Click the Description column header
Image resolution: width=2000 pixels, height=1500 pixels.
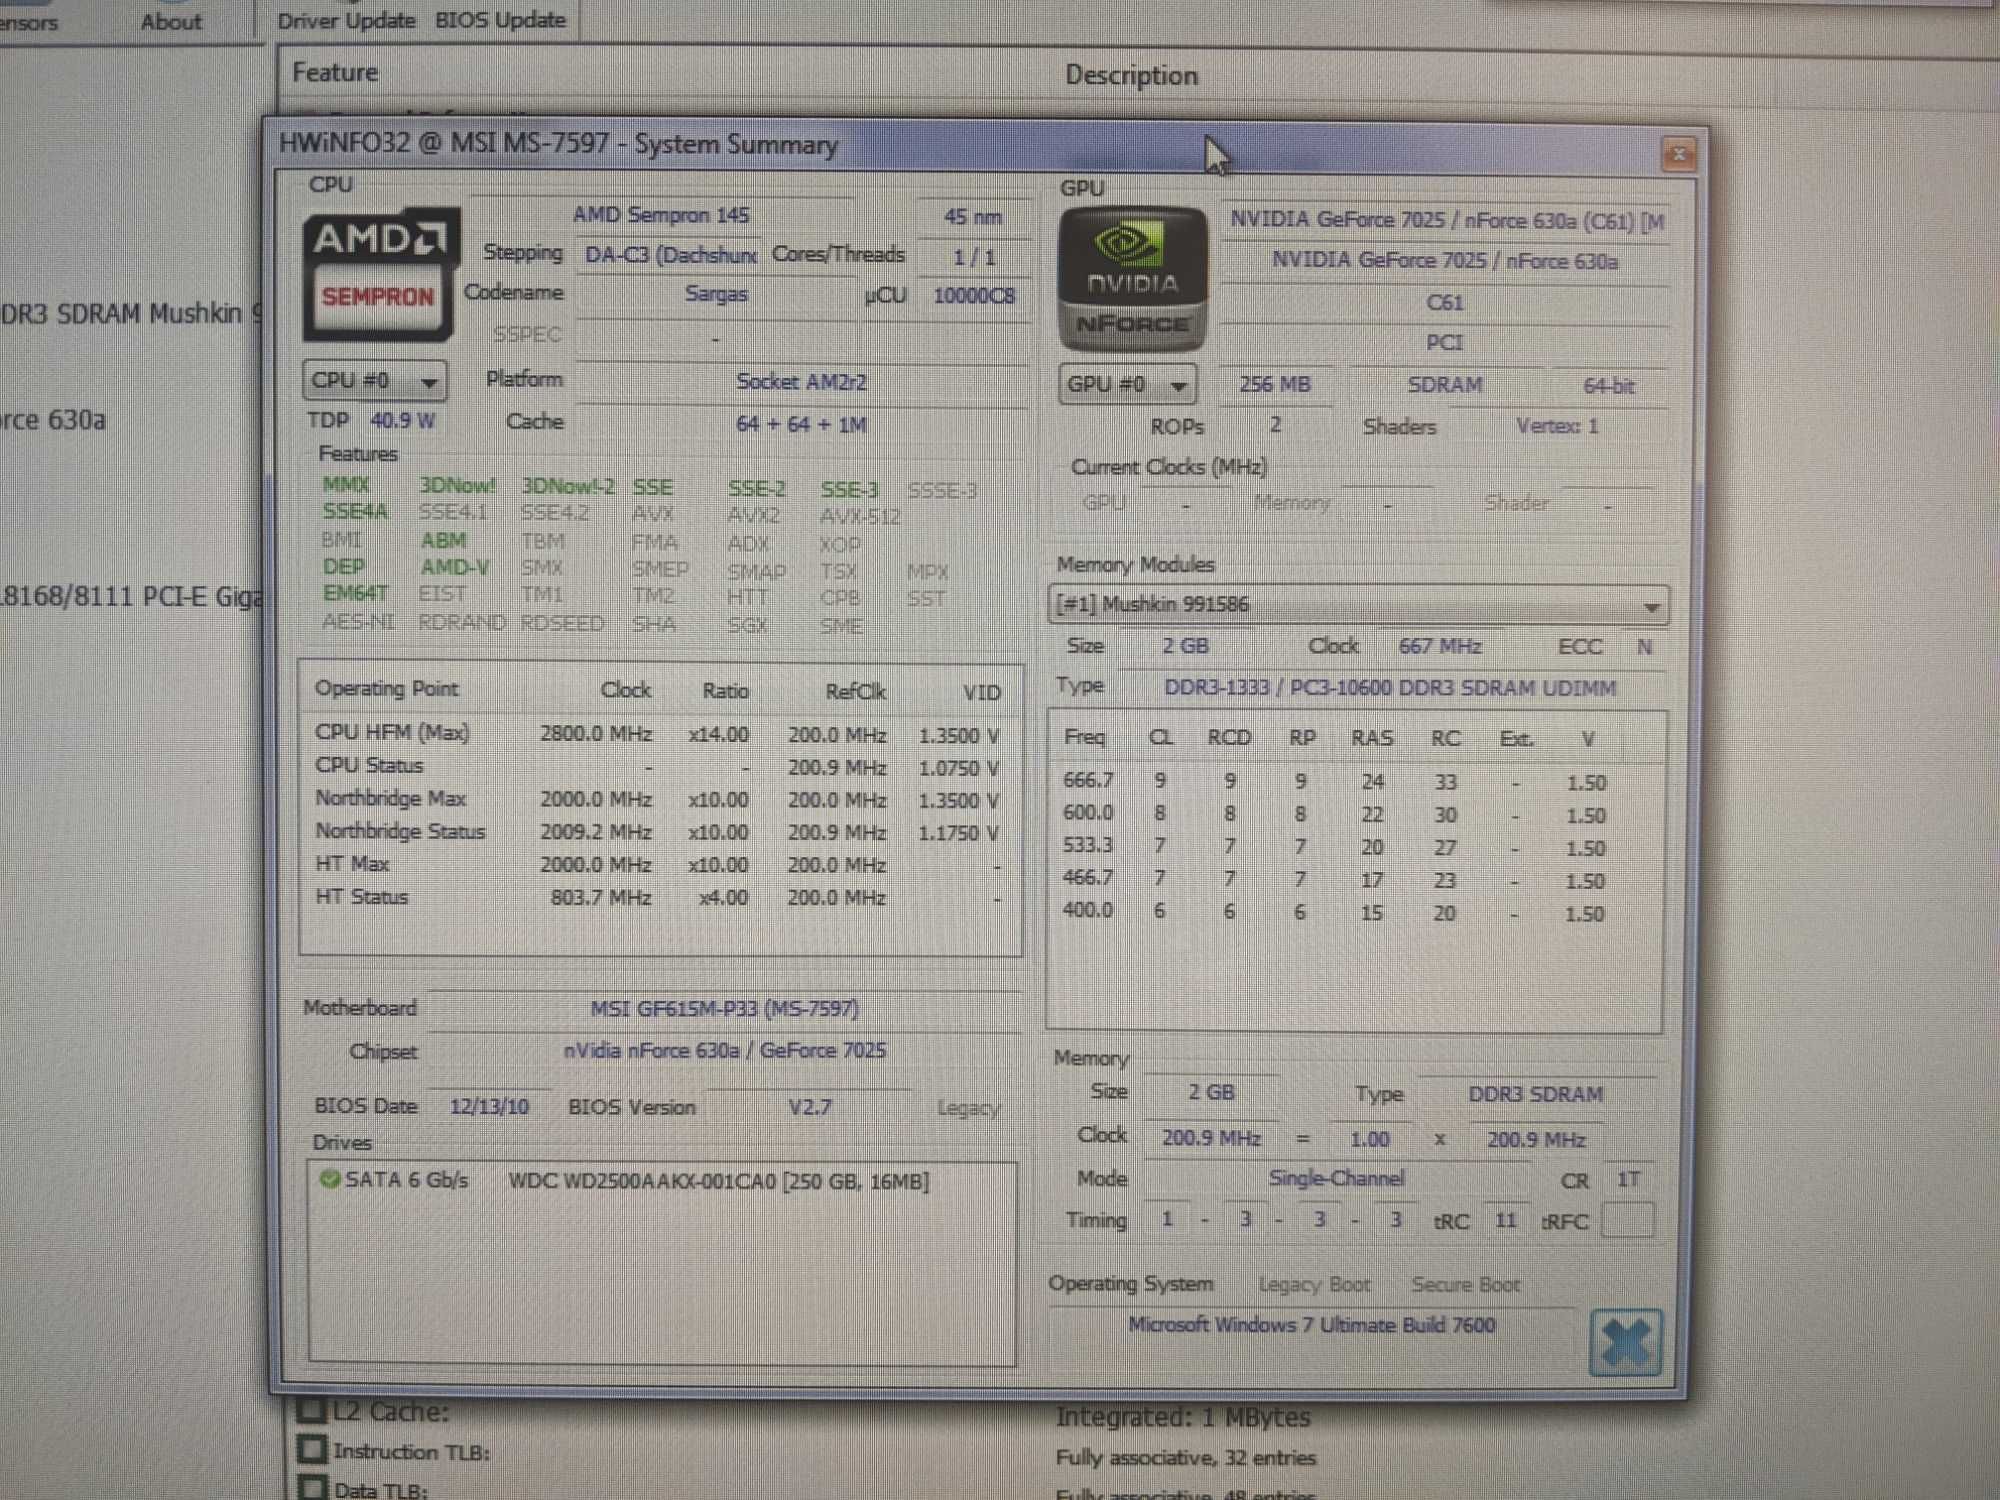1131,76
